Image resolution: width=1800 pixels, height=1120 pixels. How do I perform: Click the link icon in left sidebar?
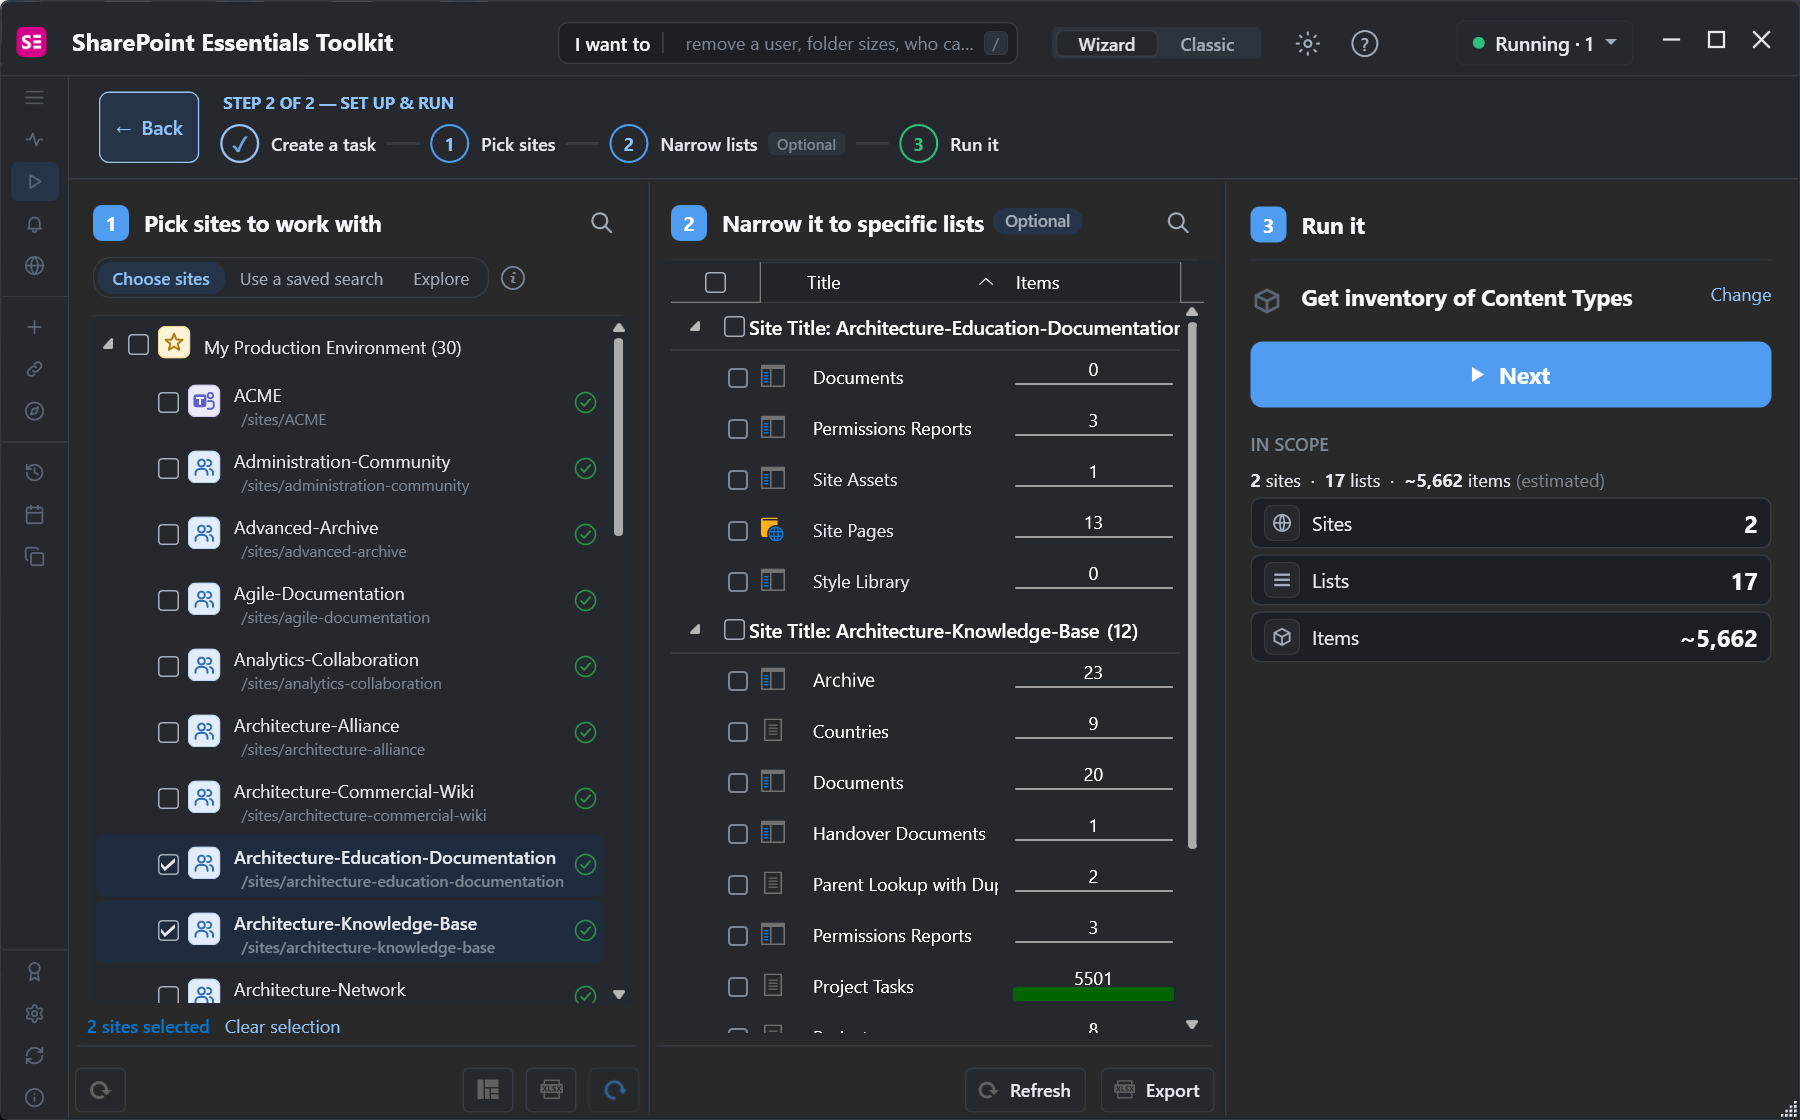coord(34,369)
